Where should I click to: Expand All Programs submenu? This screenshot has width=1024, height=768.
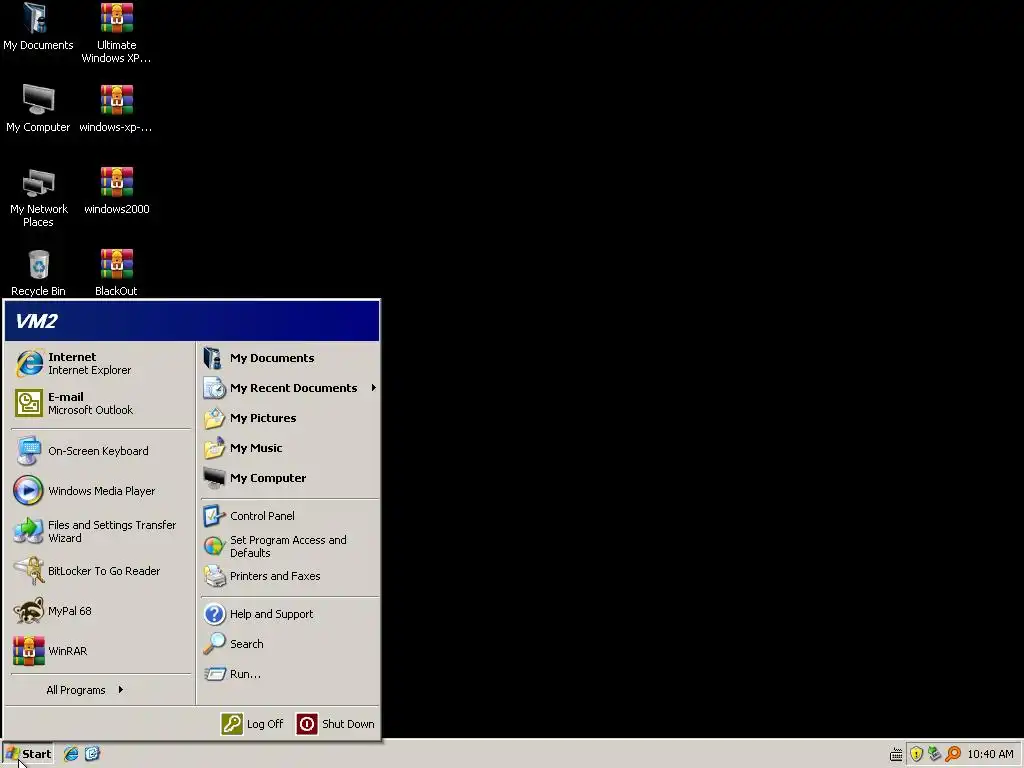click(x=85, y=690)
